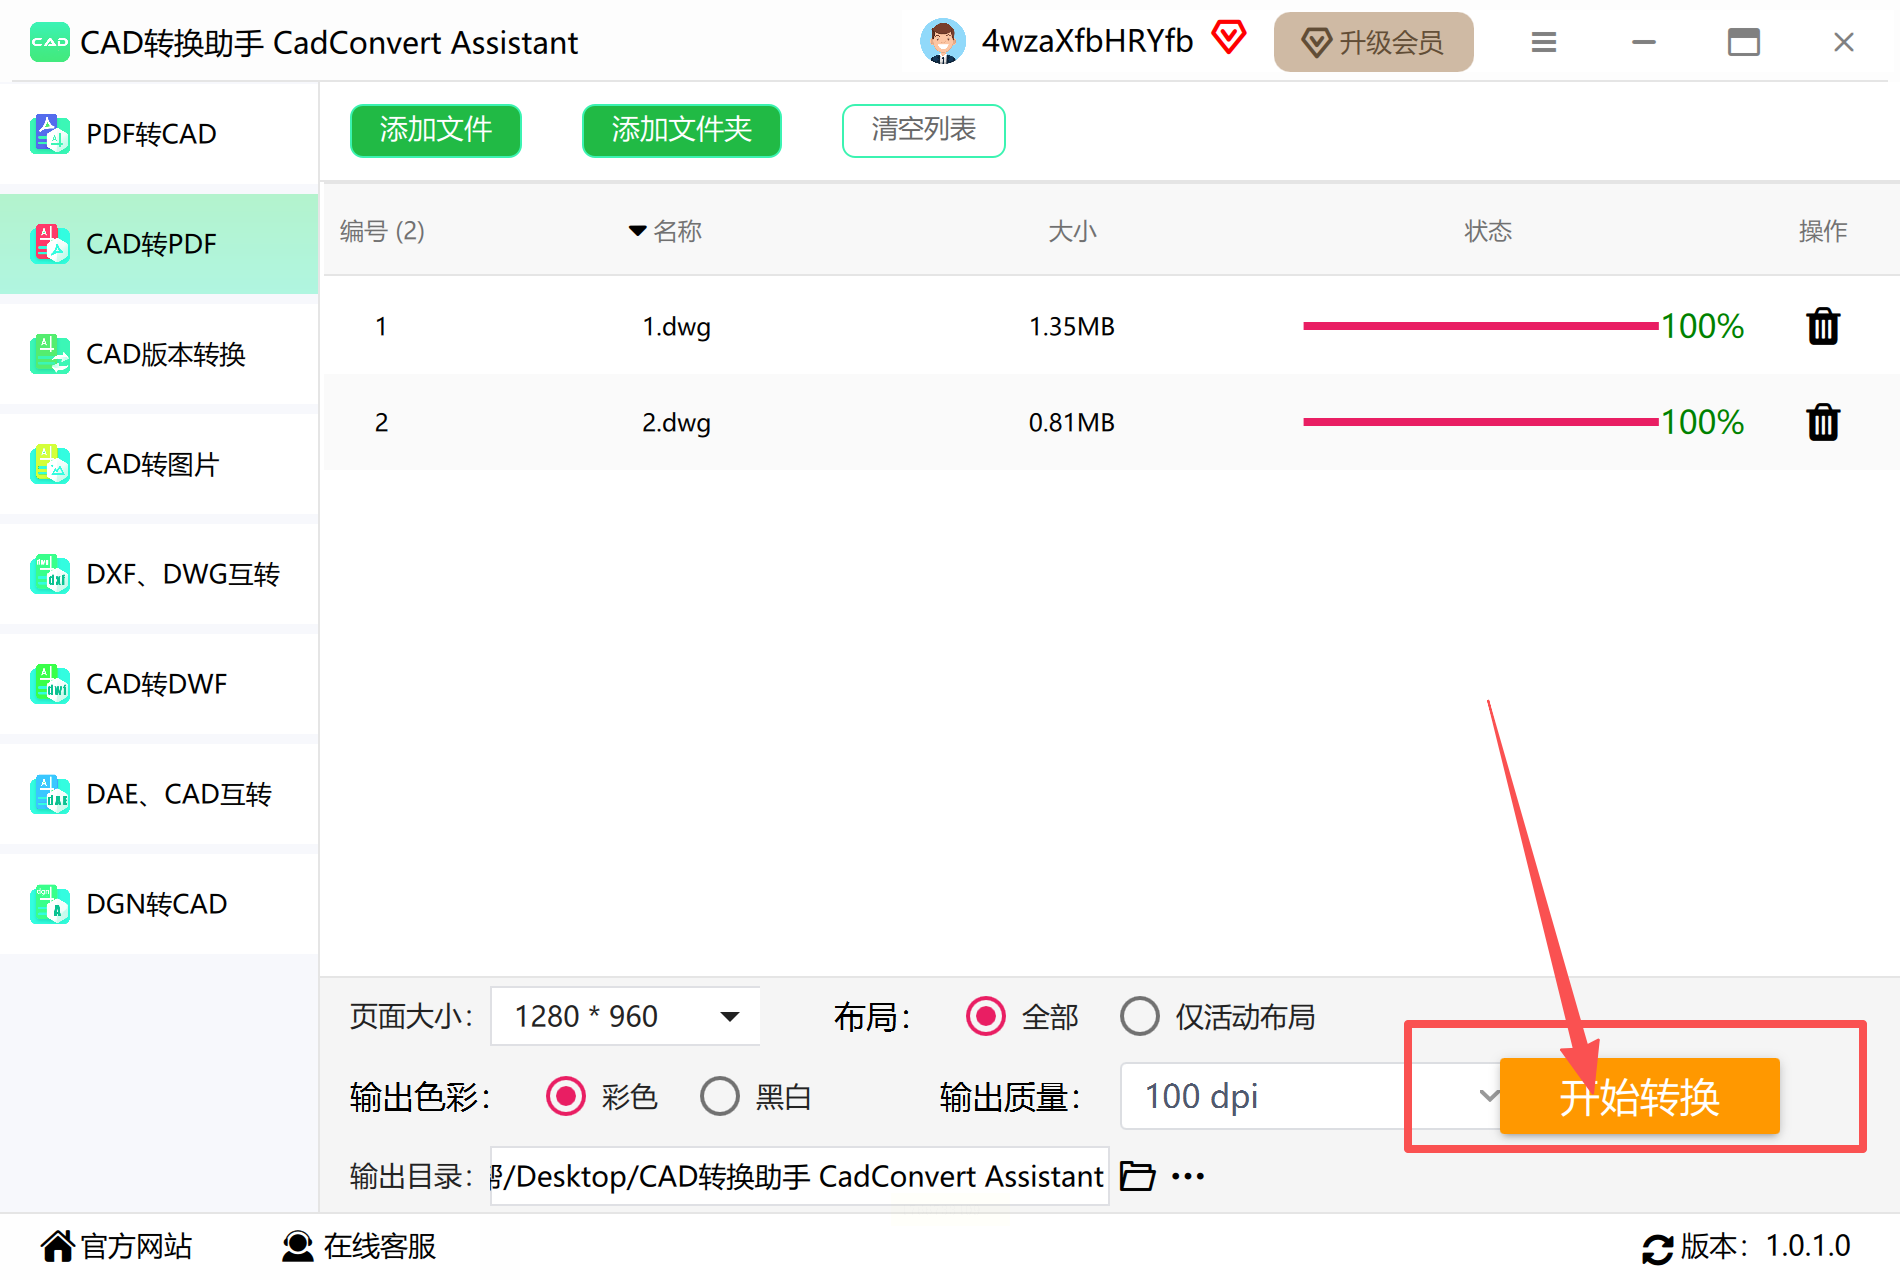The width and height of the screenshot is (1900, 1280).
Task: Click the DXF、DWG互转 sidebar icon
Action: pos(49,574)
